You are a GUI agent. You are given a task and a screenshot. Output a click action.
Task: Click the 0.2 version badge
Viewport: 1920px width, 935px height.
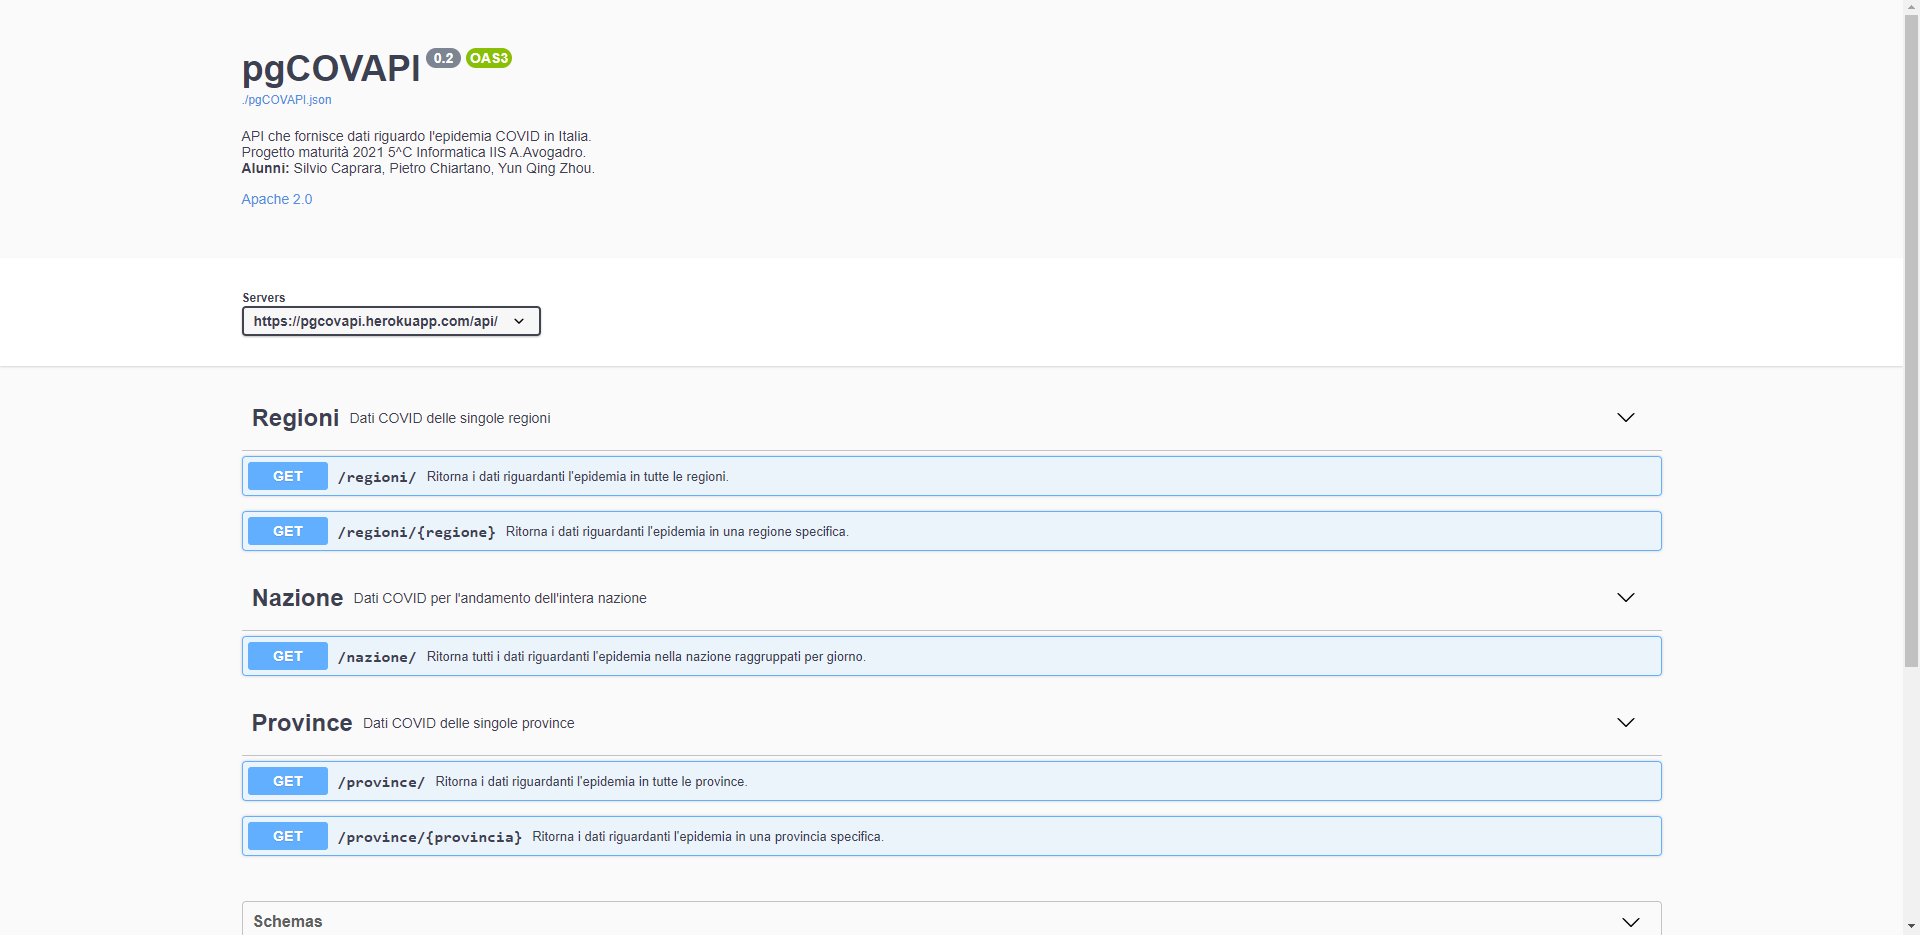(444, 58)
